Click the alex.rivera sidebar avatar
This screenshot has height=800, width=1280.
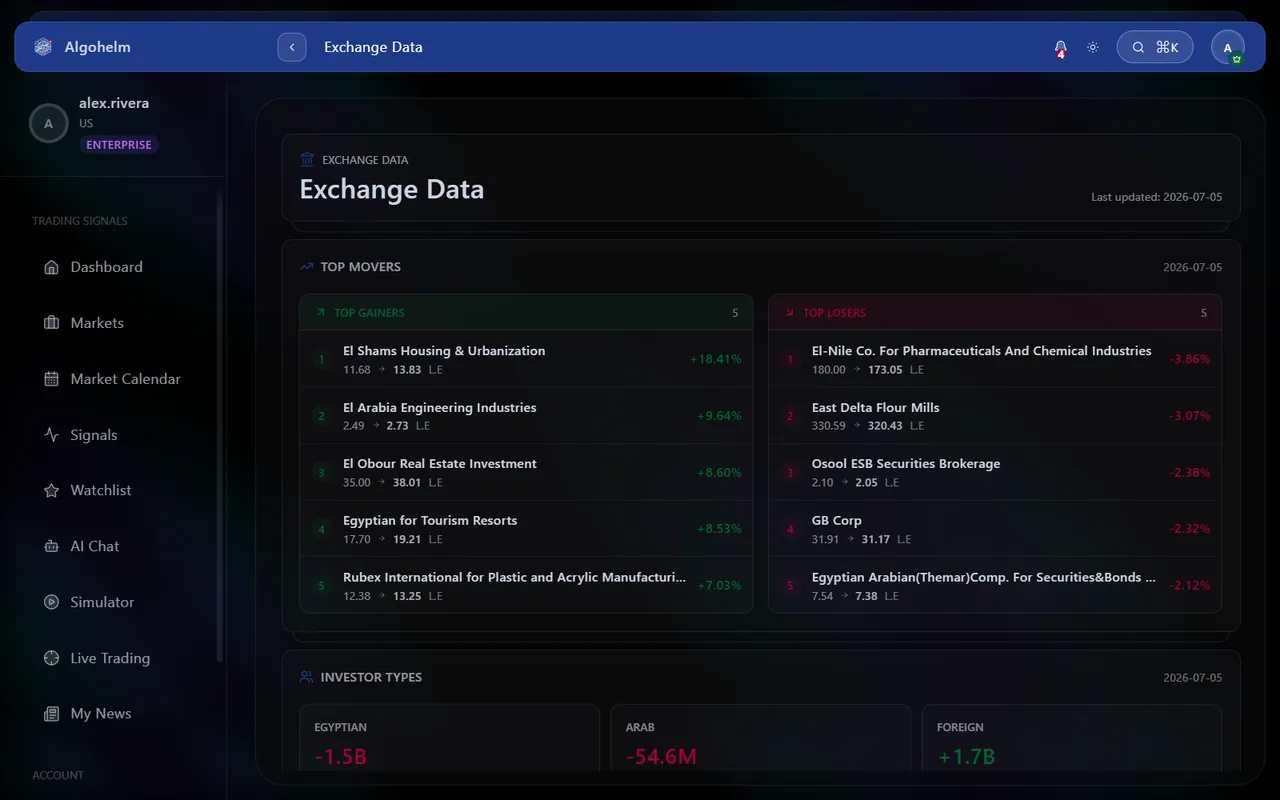(x=48, y=124)
